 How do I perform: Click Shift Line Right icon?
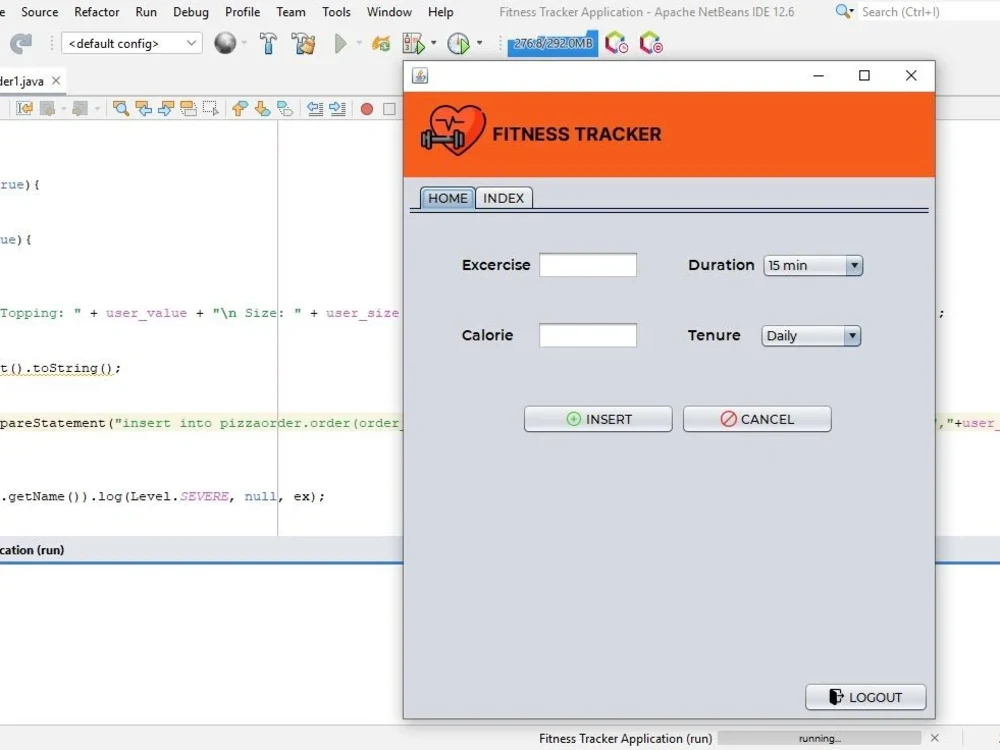337,108
